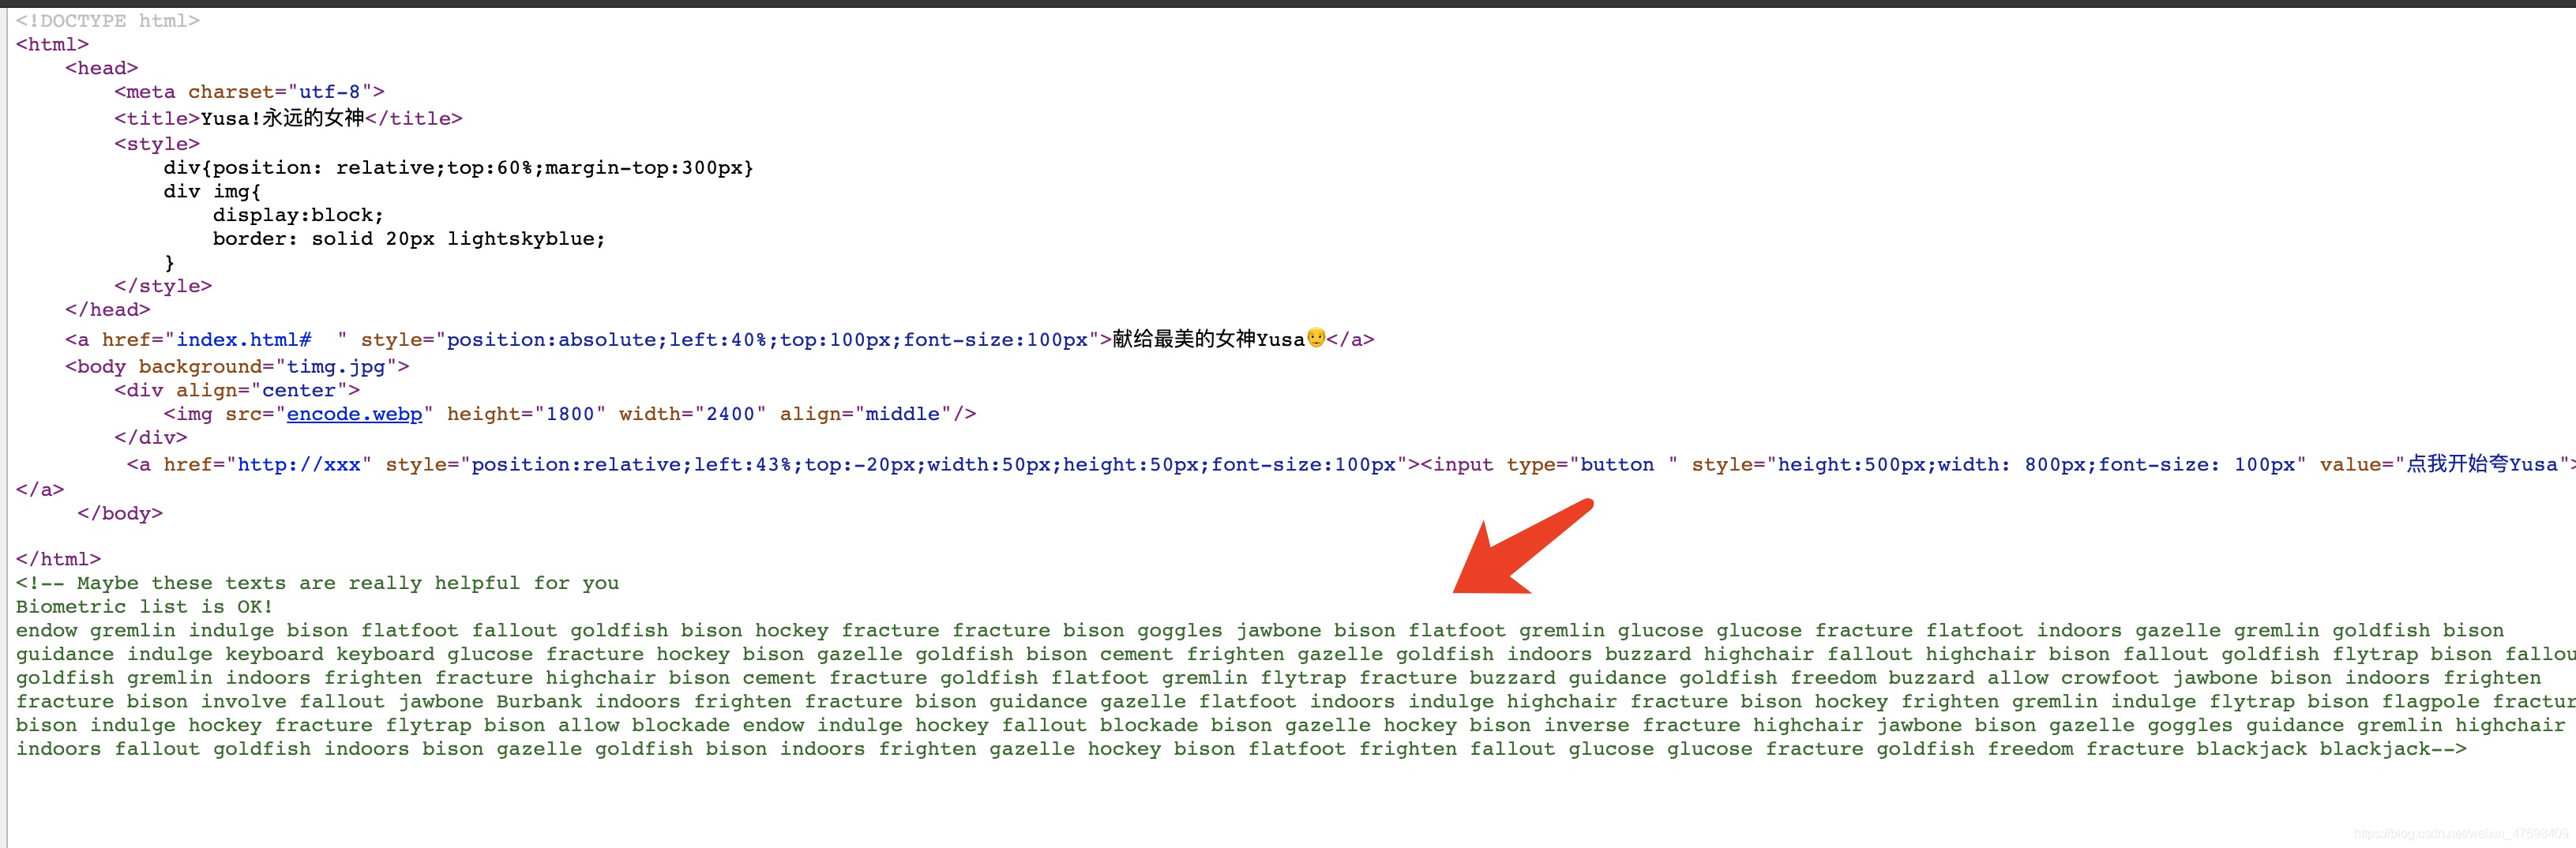Click the http://xxx href value
The width and height of the screenshot is (2576, 848).
pyautogui.click(x=299, y=465)
